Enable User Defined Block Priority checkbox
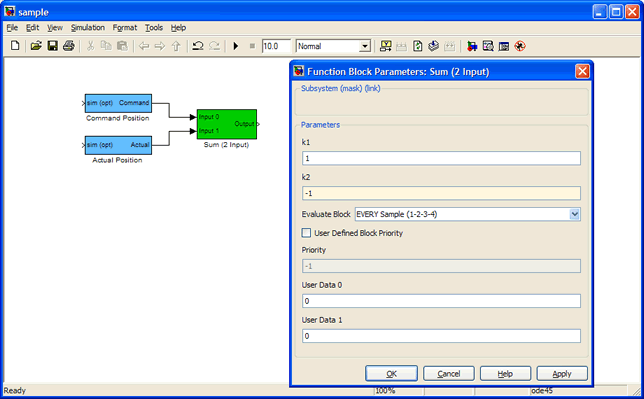Image resolution: width=644 pixels, height=399 pixels. click(x=306, y=233)
